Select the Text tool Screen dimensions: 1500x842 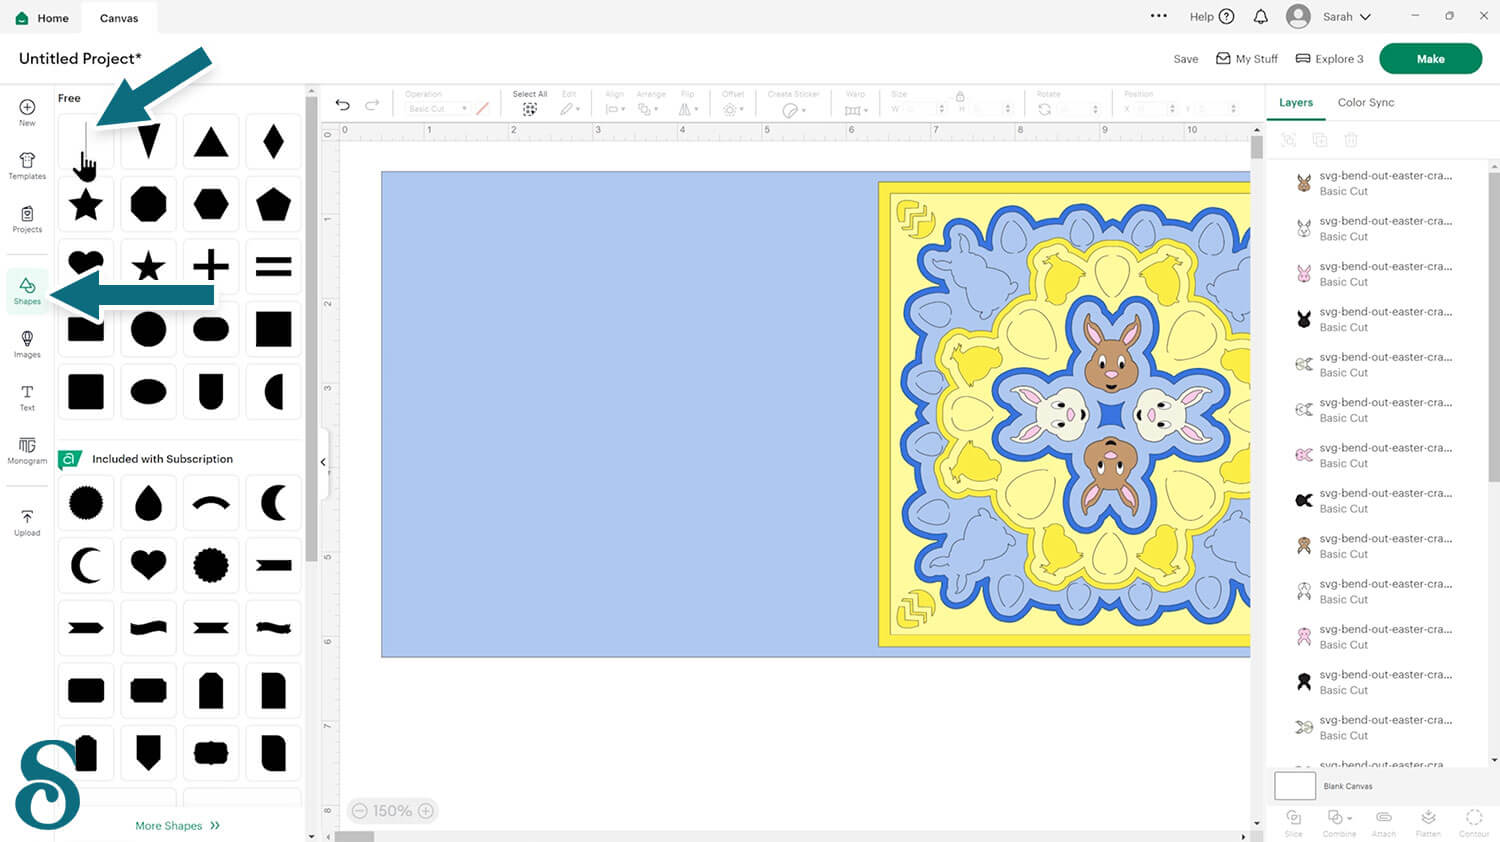[x=27, y=397]
